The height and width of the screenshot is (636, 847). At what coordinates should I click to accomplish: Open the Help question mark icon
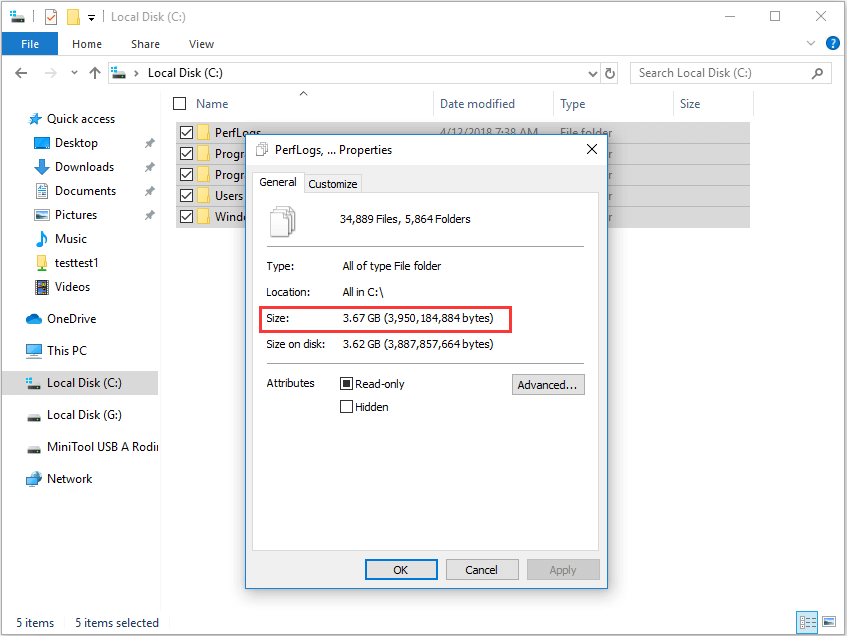point(833,43)
